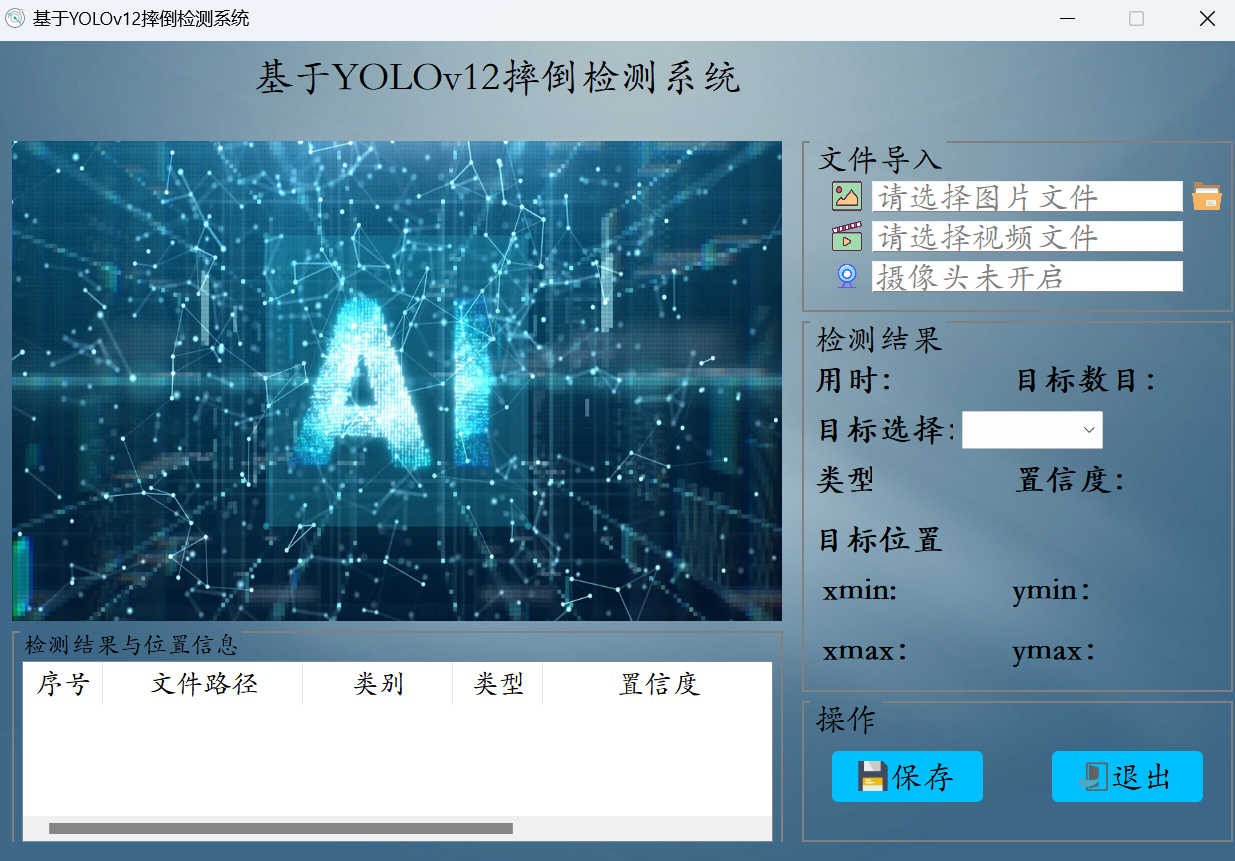Click the xmin label
Viewport: 1235px width, 861px height.
860,591
